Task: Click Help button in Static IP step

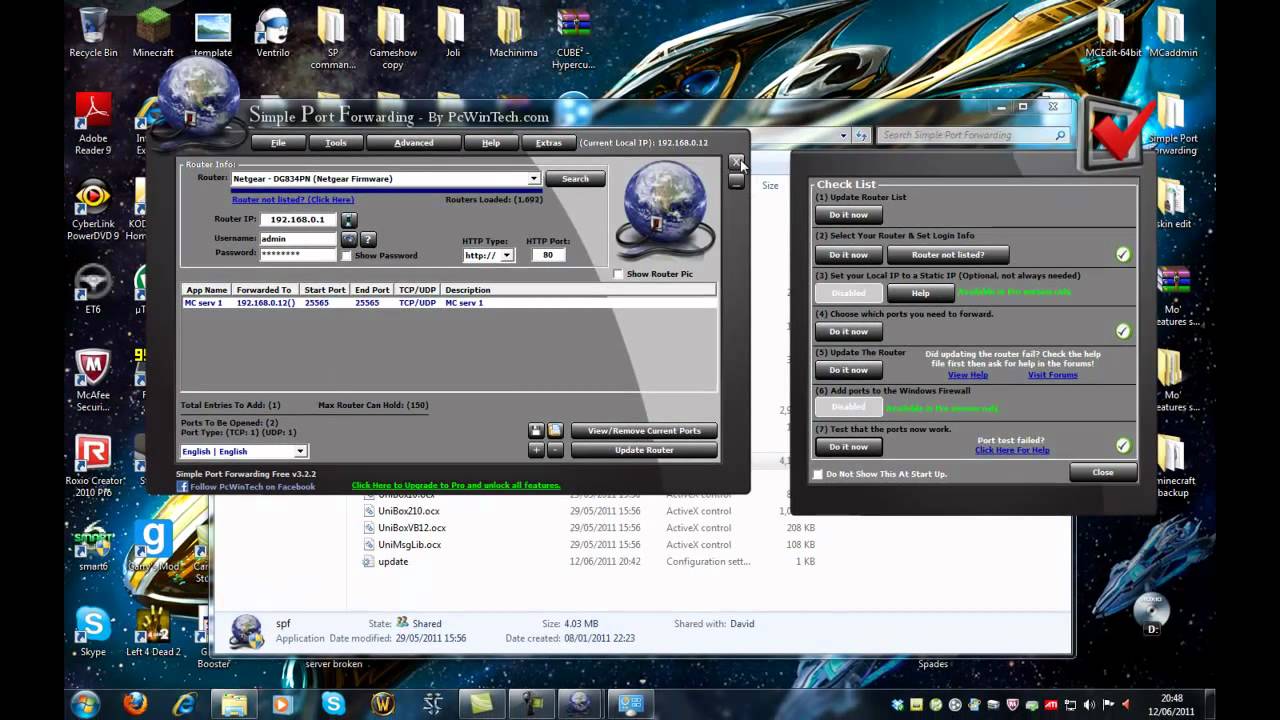Action: [x=920, y=293]
